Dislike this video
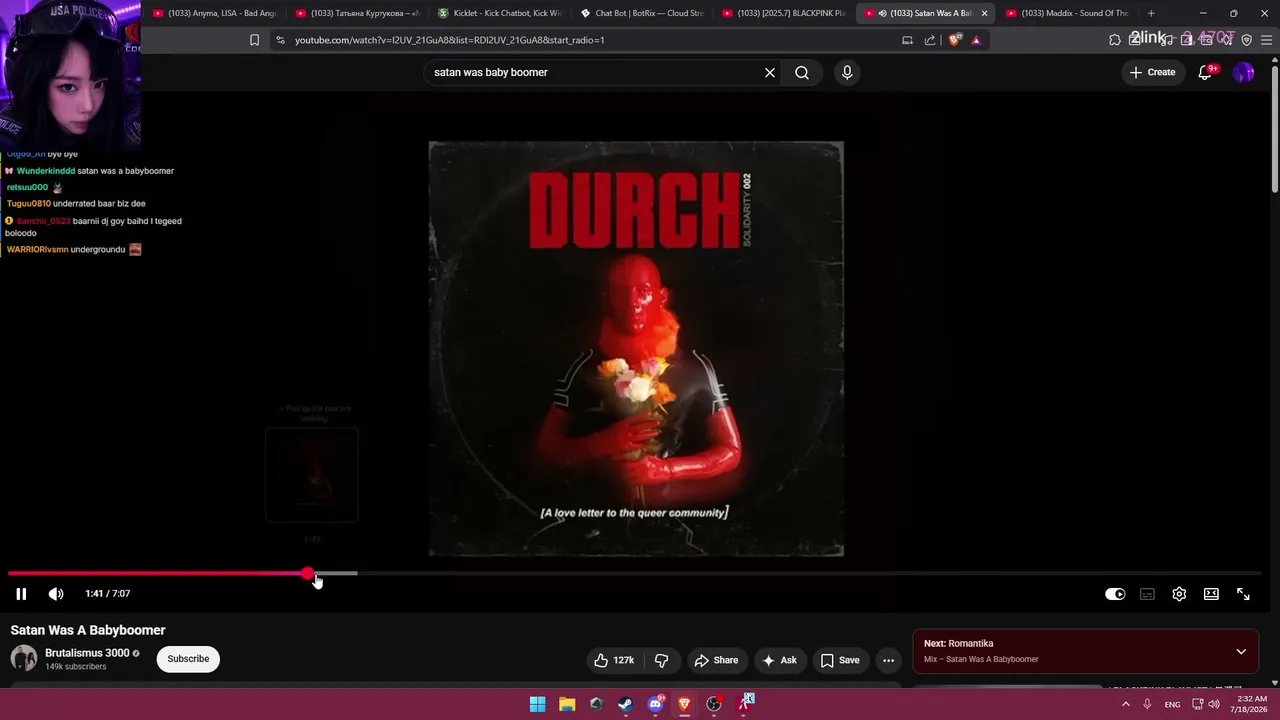The height and width of the screenshot is (720, 1280). (x=661, y=660)
